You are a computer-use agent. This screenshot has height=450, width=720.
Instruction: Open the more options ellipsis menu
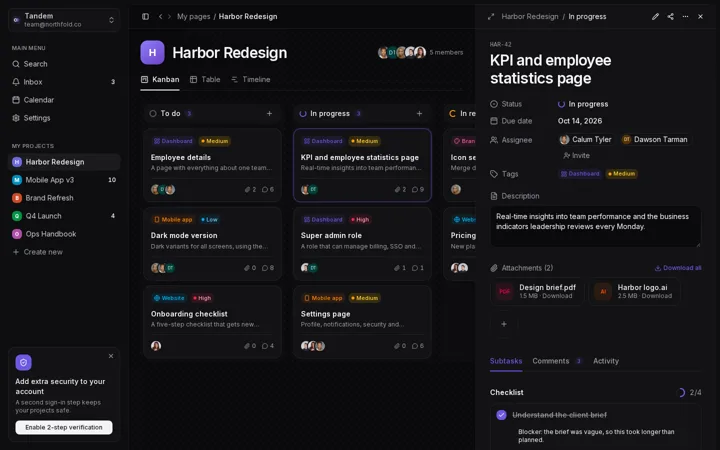click(x=685, y=17)
